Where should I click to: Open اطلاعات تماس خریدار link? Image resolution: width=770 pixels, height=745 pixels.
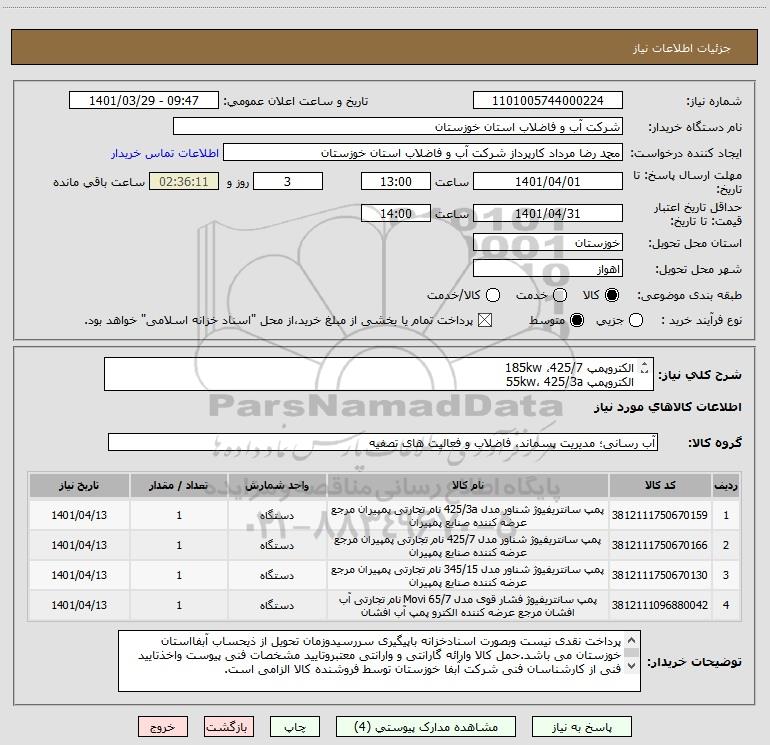(x=165, y=153)
